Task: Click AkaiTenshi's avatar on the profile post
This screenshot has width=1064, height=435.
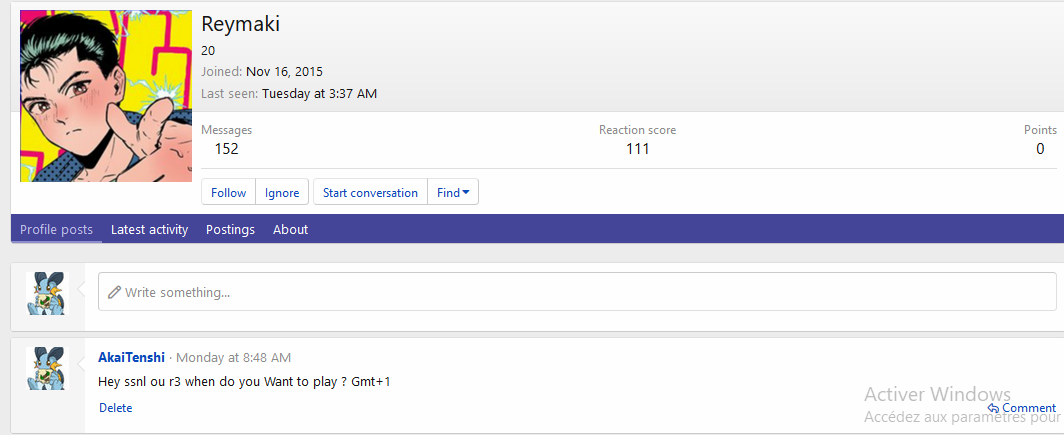Action: pyautogui.click(x=48, y=368)
